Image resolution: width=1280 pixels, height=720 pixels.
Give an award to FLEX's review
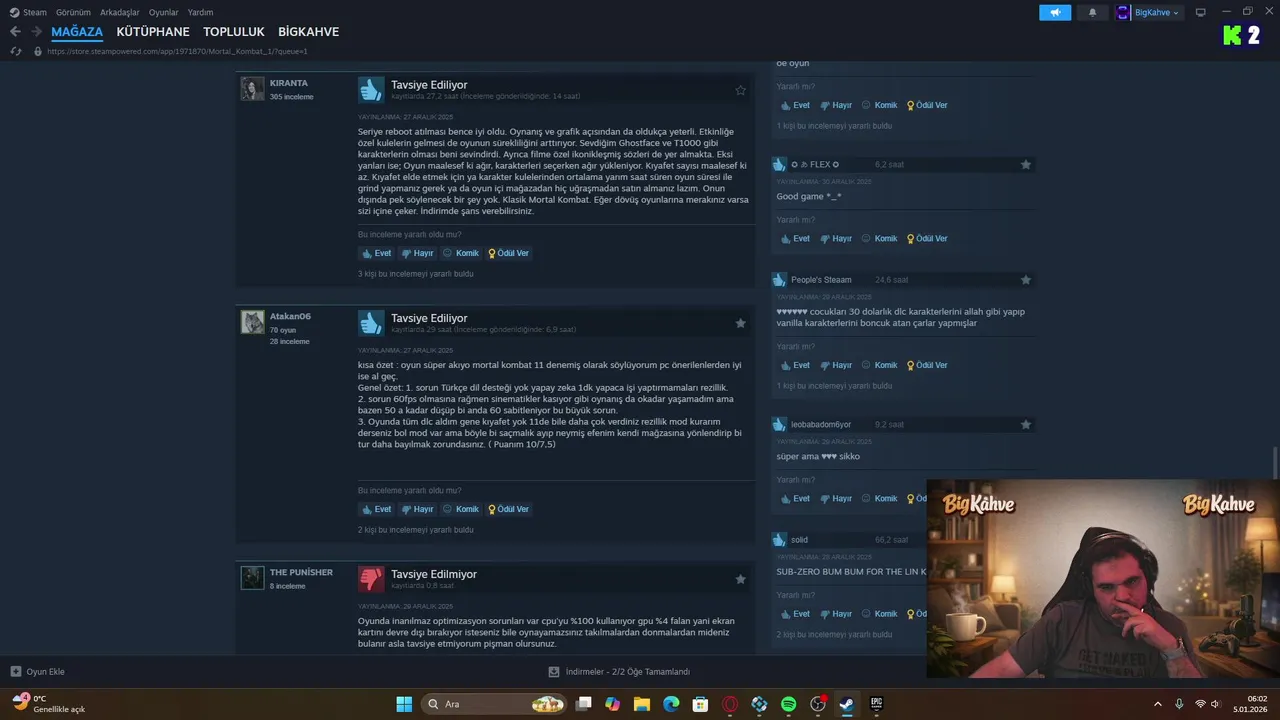927,239
